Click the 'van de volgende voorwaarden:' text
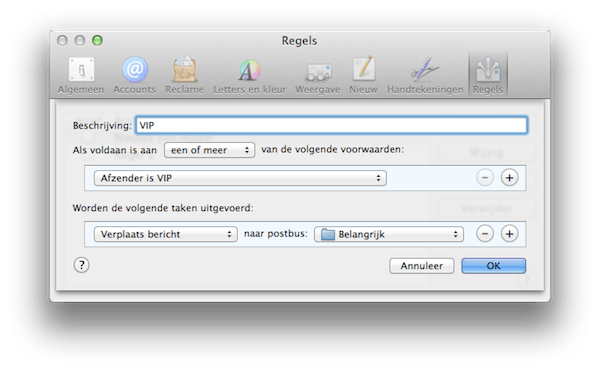600x371 pixels. point(333,149)
